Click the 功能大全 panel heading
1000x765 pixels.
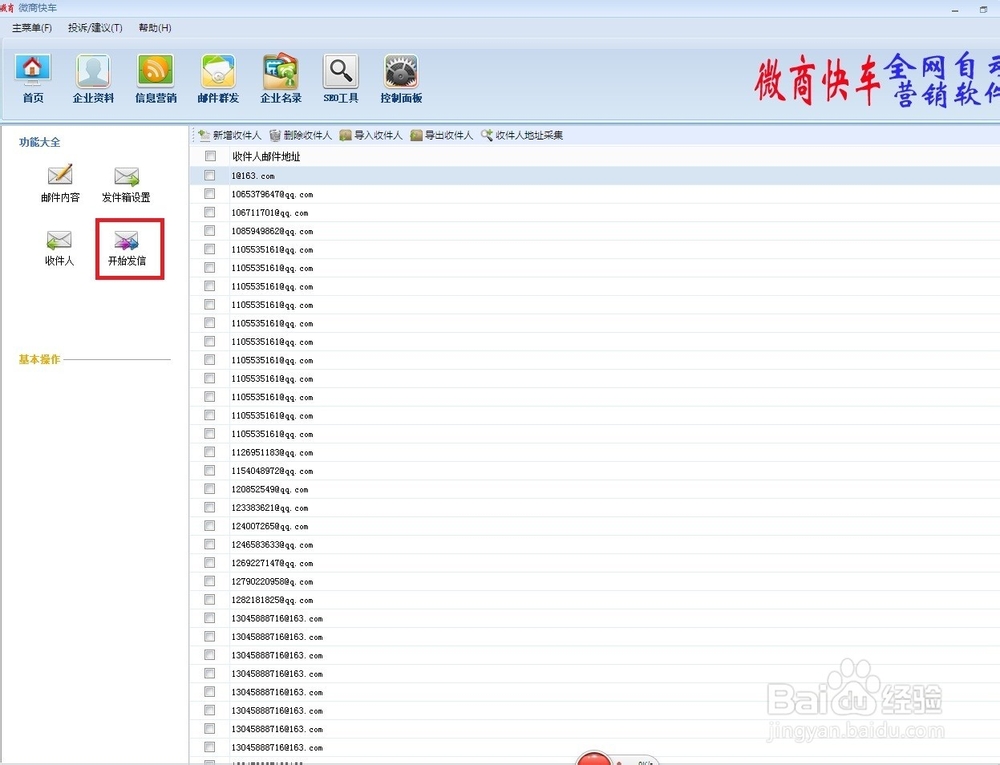pyautogui.click(x=40, y=142)
